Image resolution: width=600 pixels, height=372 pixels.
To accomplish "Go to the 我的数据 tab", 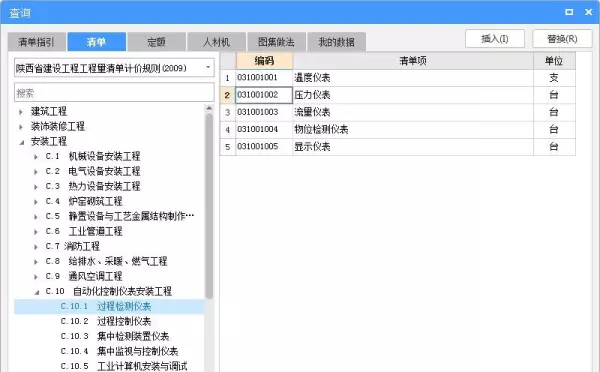I will pyautogui.click(x=336, y=42).
